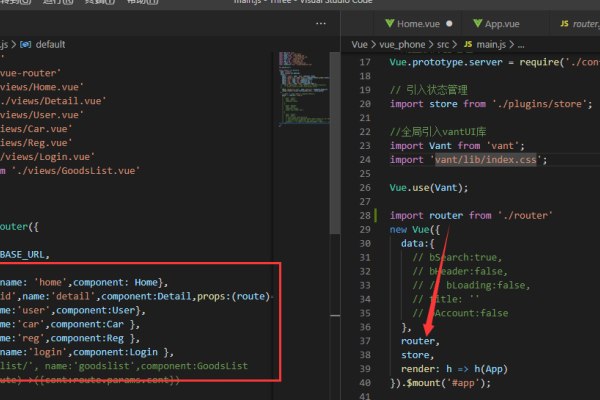Click the left editor vertical scrollbar thumb
The height and width of the screenshot is (400, 600).
point(335,143)
